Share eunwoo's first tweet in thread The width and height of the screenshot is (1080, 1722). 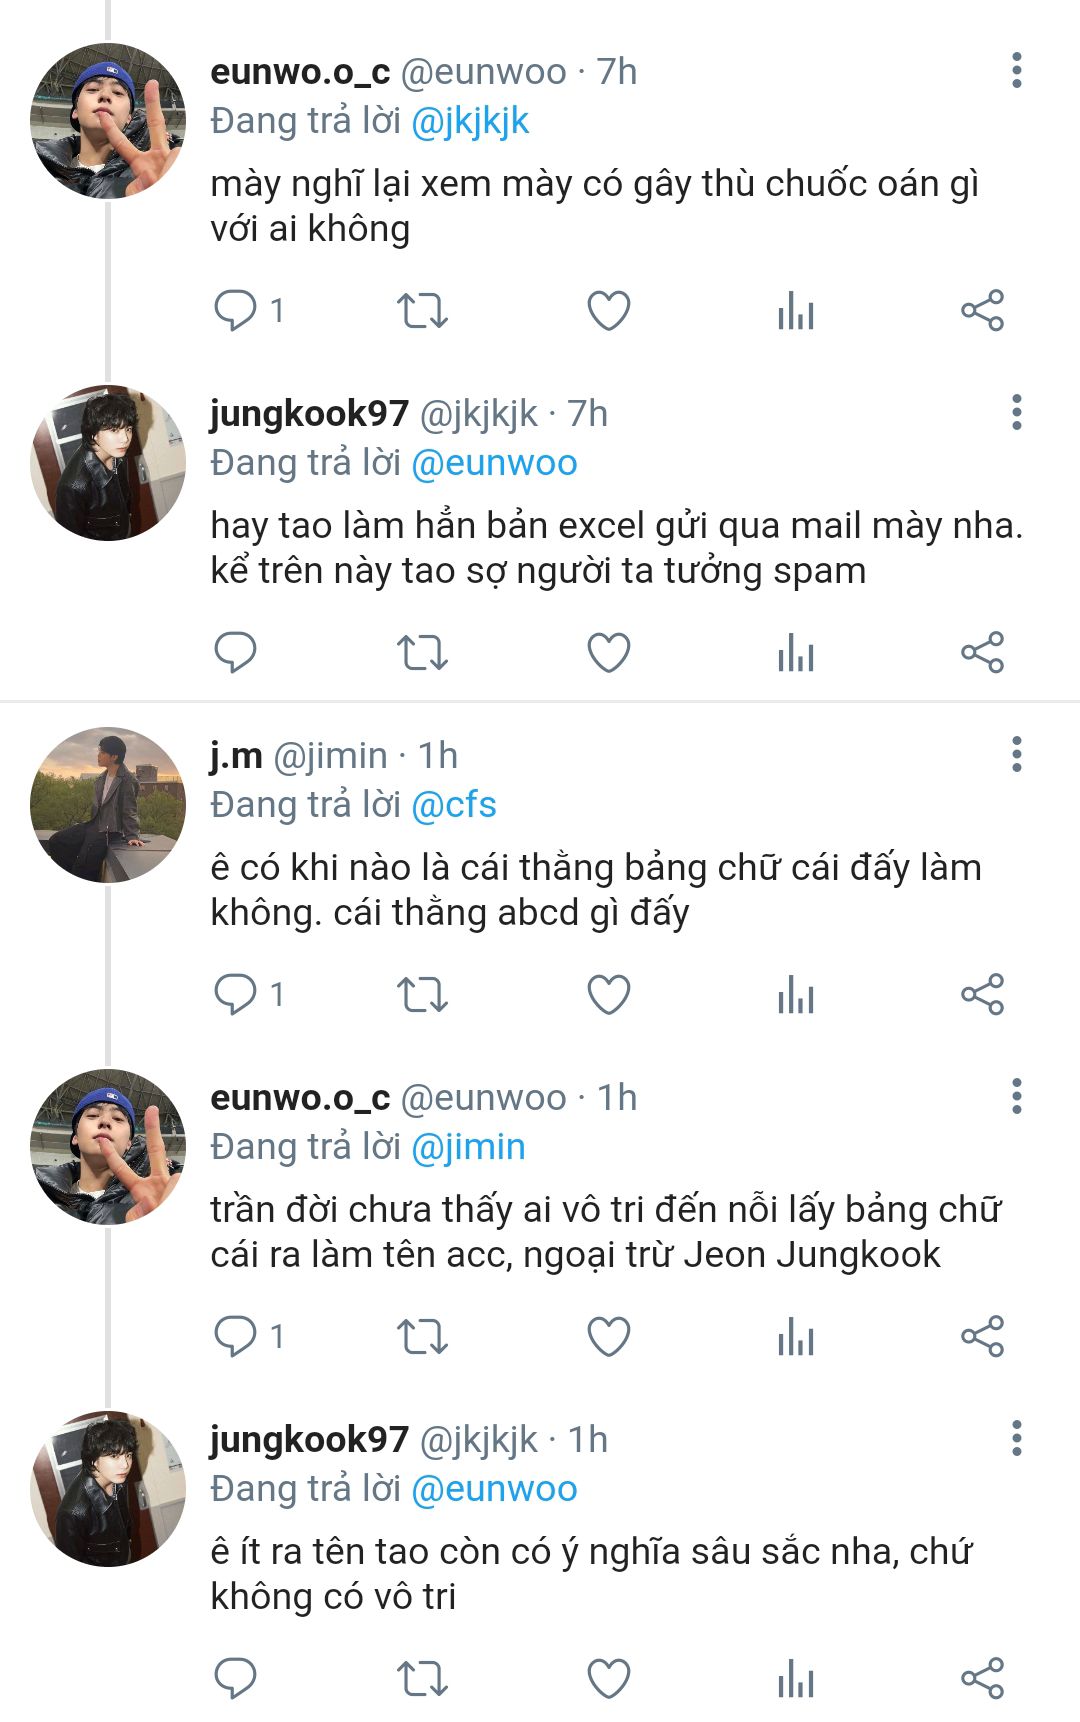(982, 311)
